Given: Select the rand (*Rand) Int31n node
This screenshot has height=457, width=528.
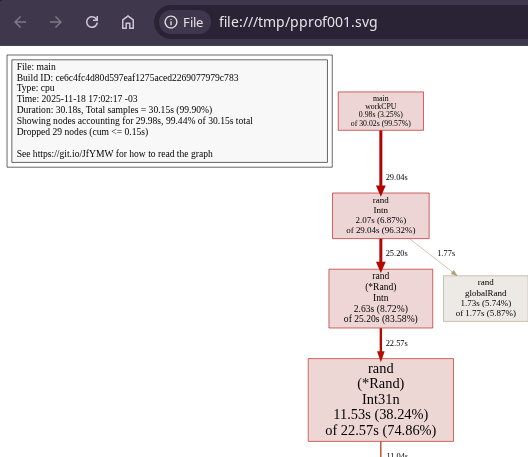Looking at the screenshot, I should click(x=381, y=400).
